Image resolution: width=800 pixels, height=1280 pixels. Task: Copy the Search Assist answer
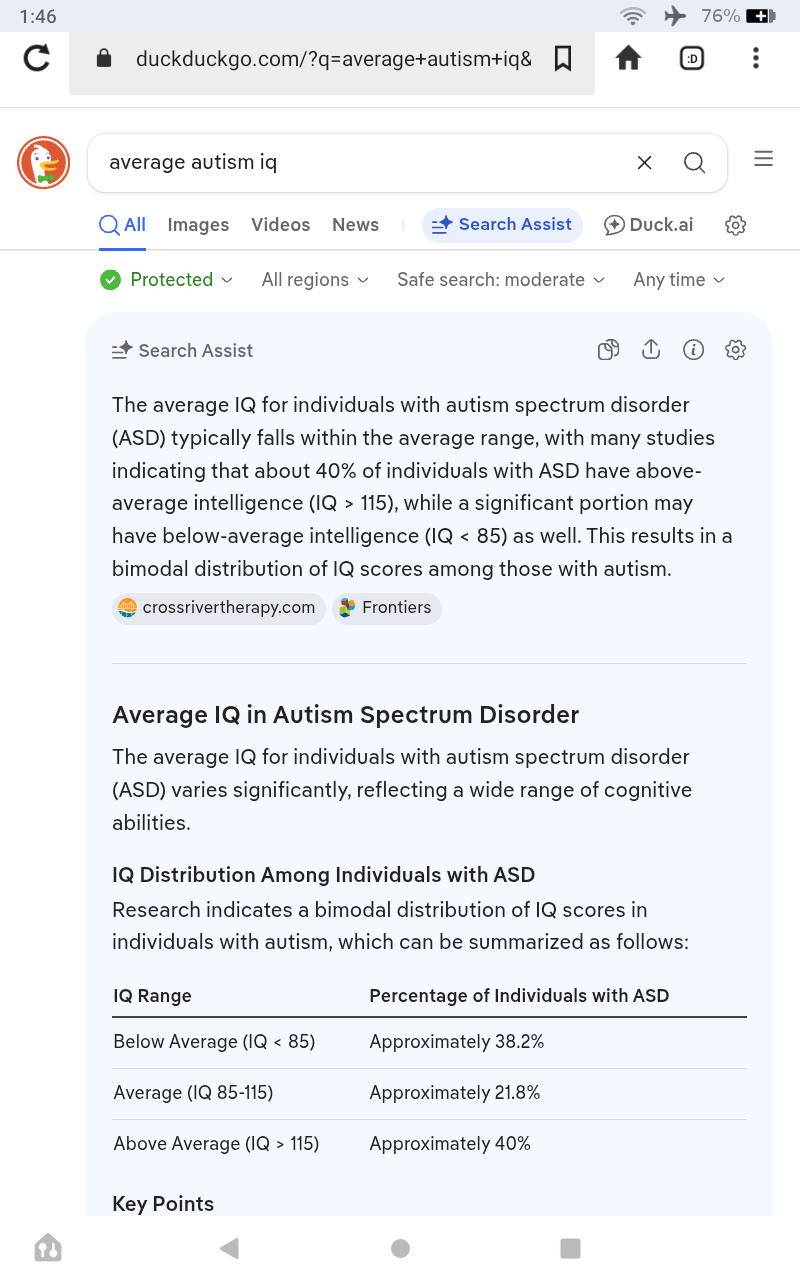[608, 350]
